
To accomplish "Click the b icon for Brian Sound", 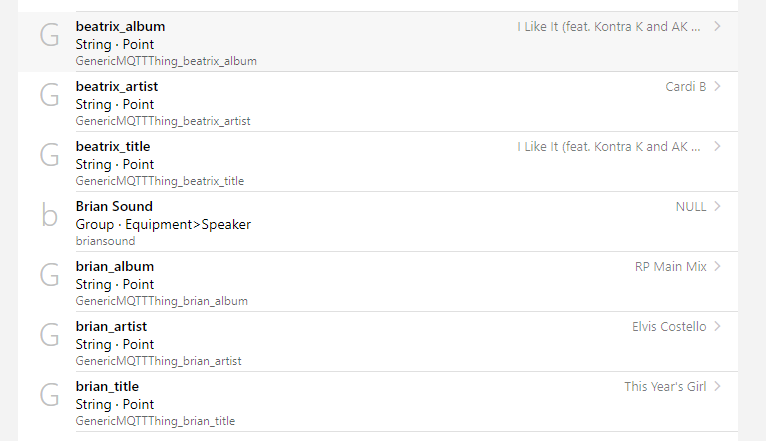I will click(x=49, y=216).
